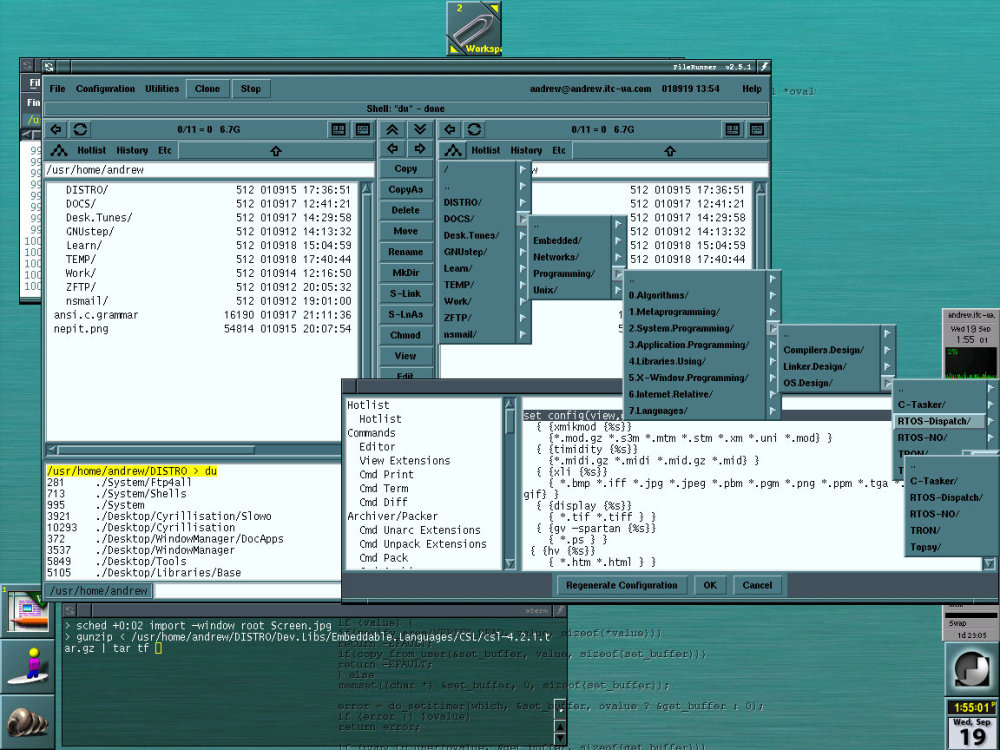Click the configuration tree list scrollbar
The width and height of the screenshot is (1000, 750).
tap(510, 483)
